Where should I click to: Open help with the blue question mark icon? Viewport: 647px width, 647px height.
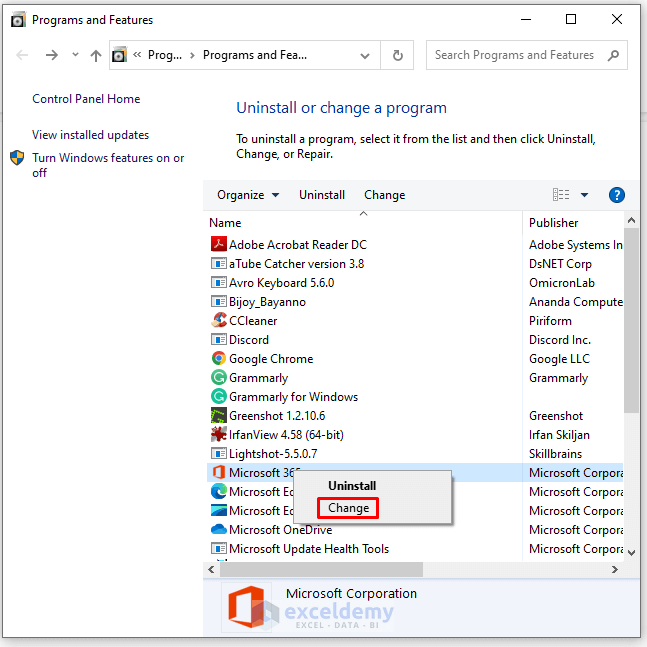tap(616, 195)
